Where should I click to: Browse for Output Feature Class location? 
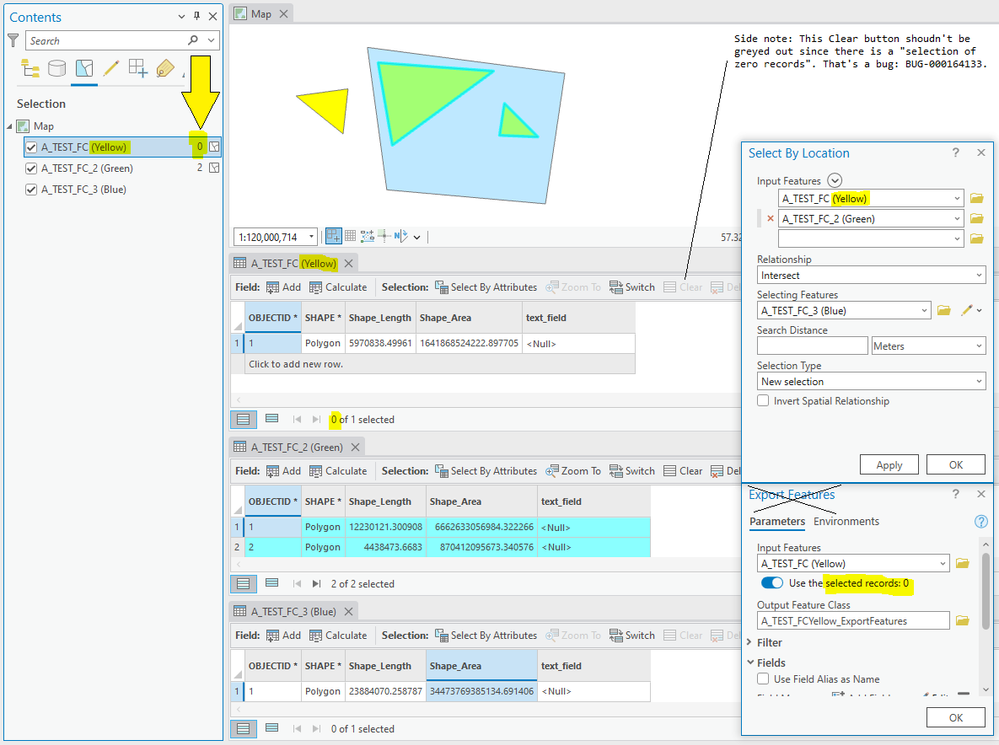coord(962,621)
